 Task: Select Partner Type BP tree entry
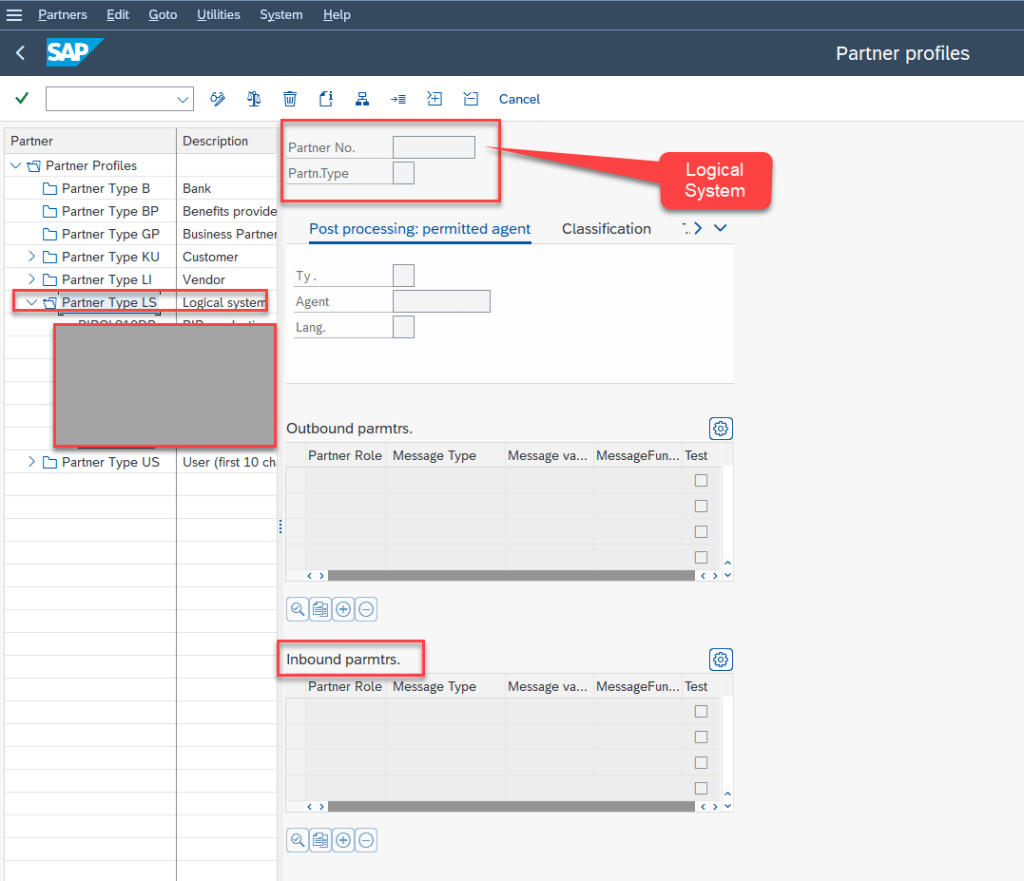click(109, 211)
